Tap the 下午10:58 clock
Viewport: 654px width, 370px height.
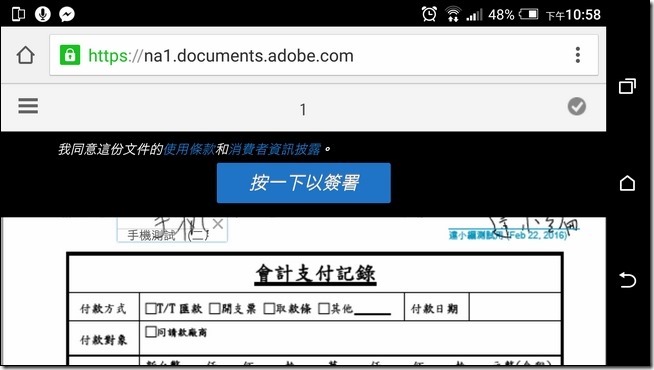[573, 15]
